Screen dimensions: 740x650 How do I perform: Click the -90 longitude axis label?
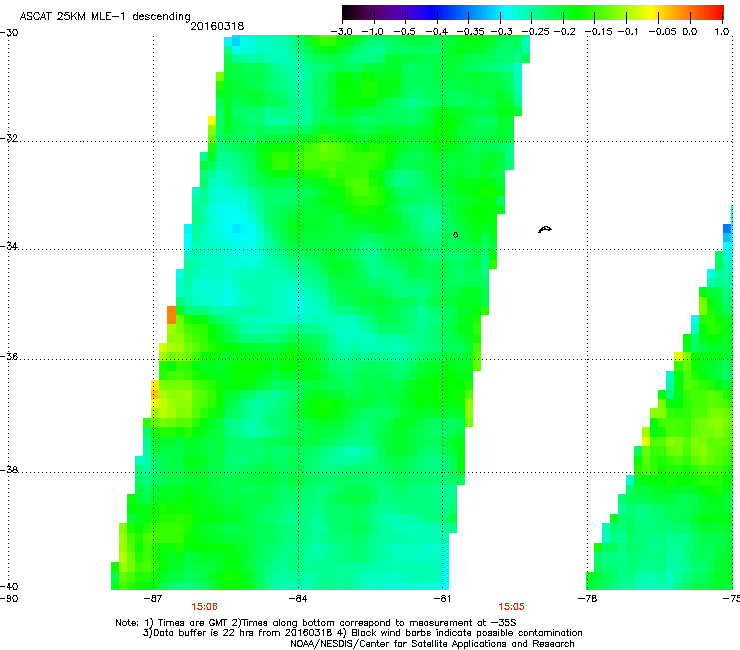9,599
